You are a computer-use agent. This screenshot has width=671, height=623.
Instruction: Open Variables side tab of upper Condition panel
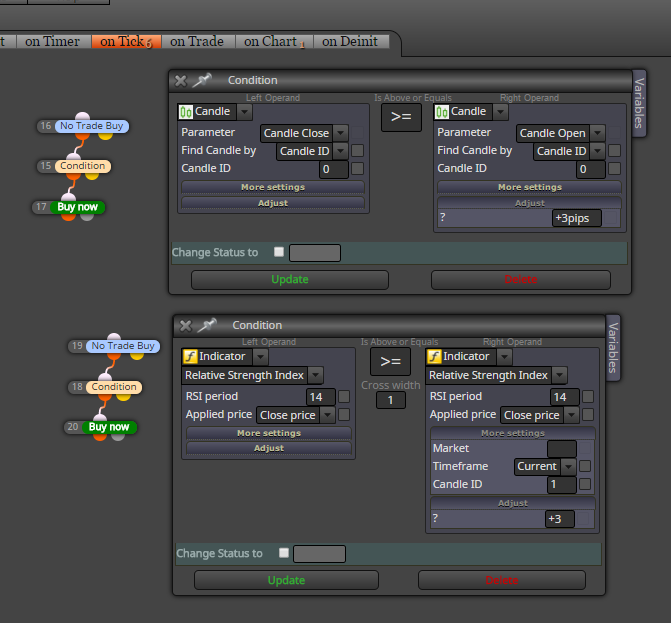pos(639,103)
